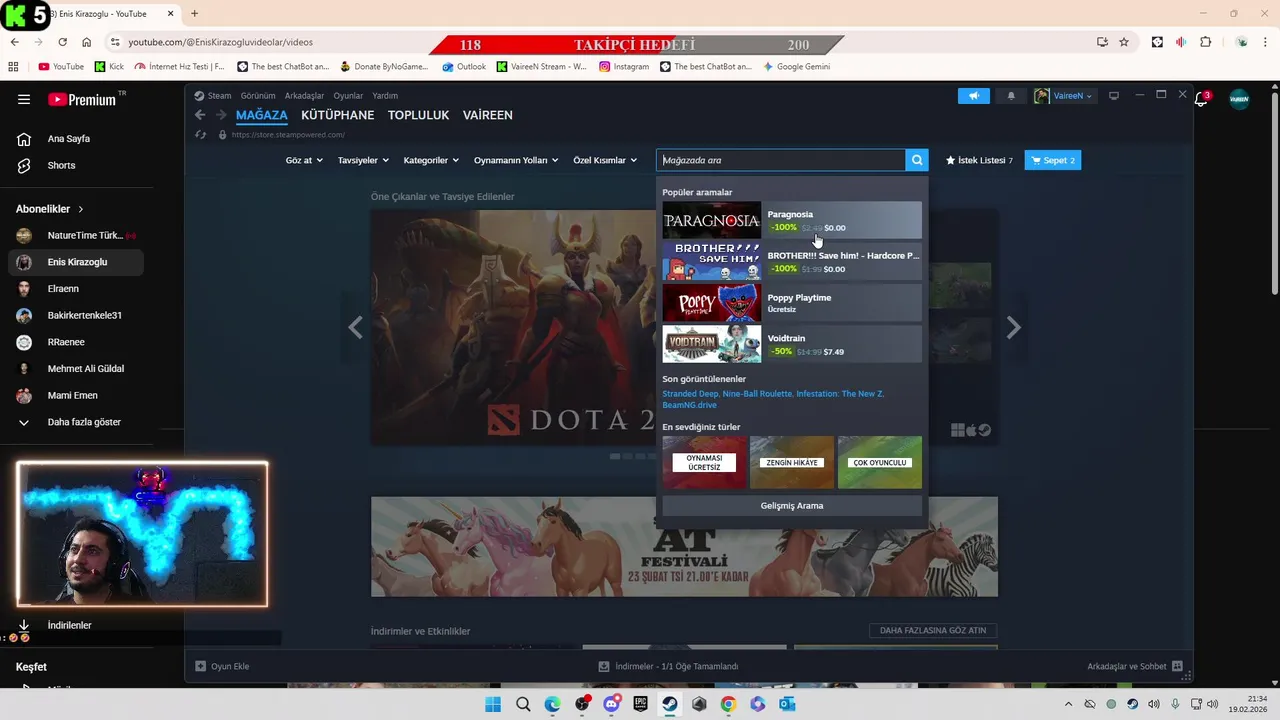Open Stranded Deep recently viewed link

pyautogui.click(x=692, y=394)
